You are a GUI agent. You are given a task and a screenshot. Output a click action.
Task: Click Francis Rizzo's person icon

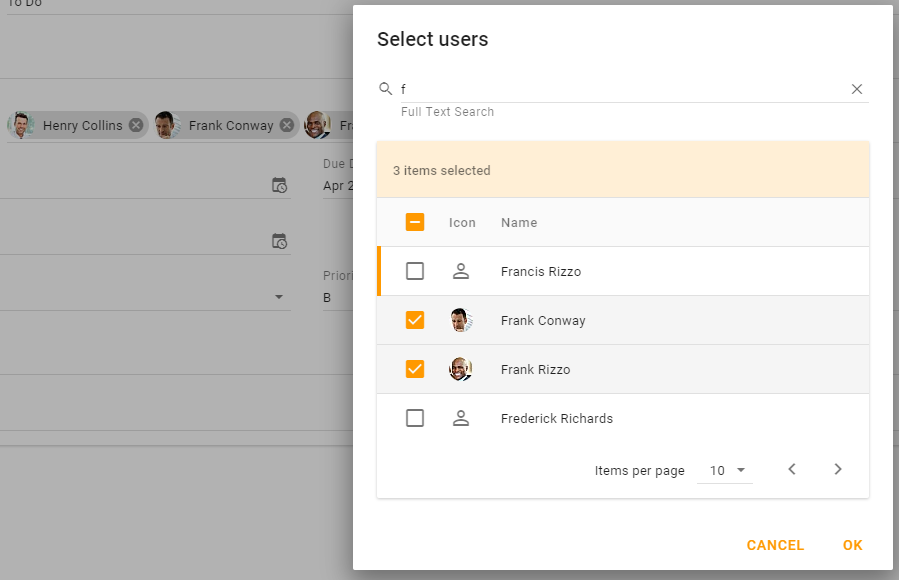pyautogui.click(x=461, y=271)
